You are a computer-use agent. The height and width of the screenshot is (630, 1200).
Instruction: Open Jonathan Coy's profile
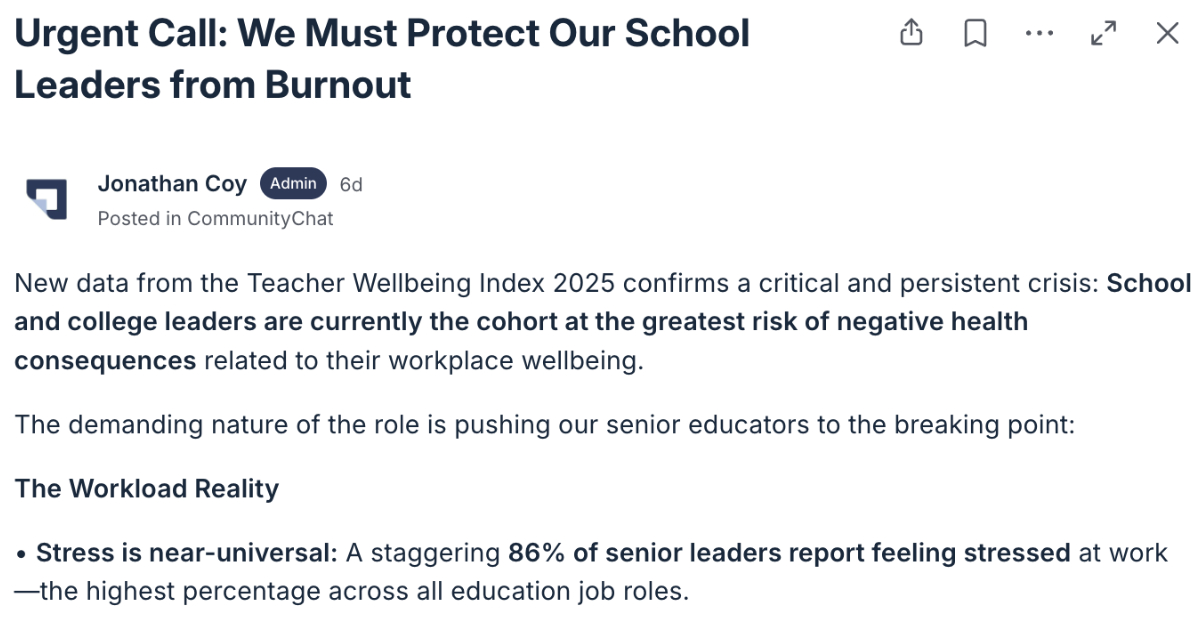[x=172, y=183]
